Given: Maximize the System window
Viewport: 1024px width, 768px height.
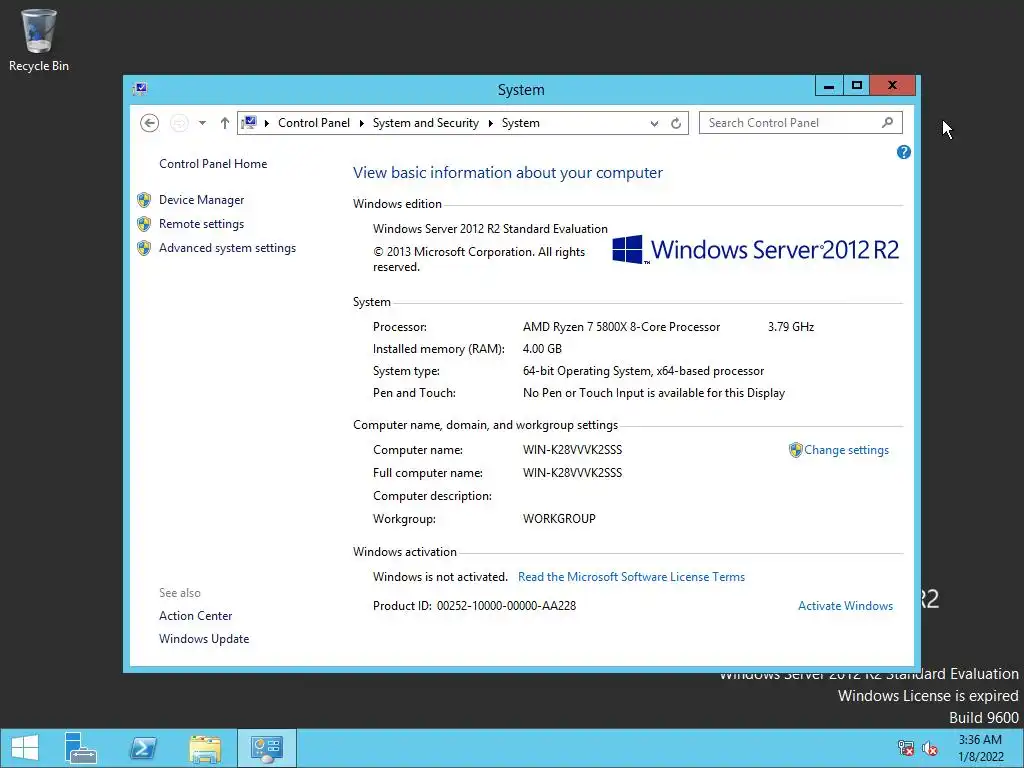Looking at the screenshot, I should 857,86.
